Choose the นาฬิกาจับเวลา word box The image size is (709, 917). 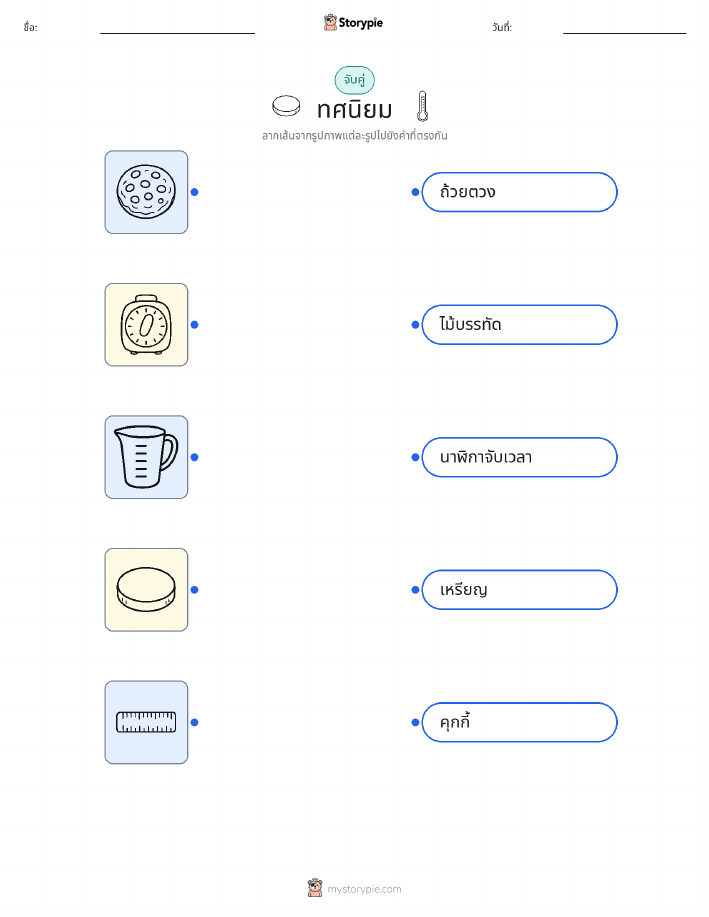(x=519, y=457)
